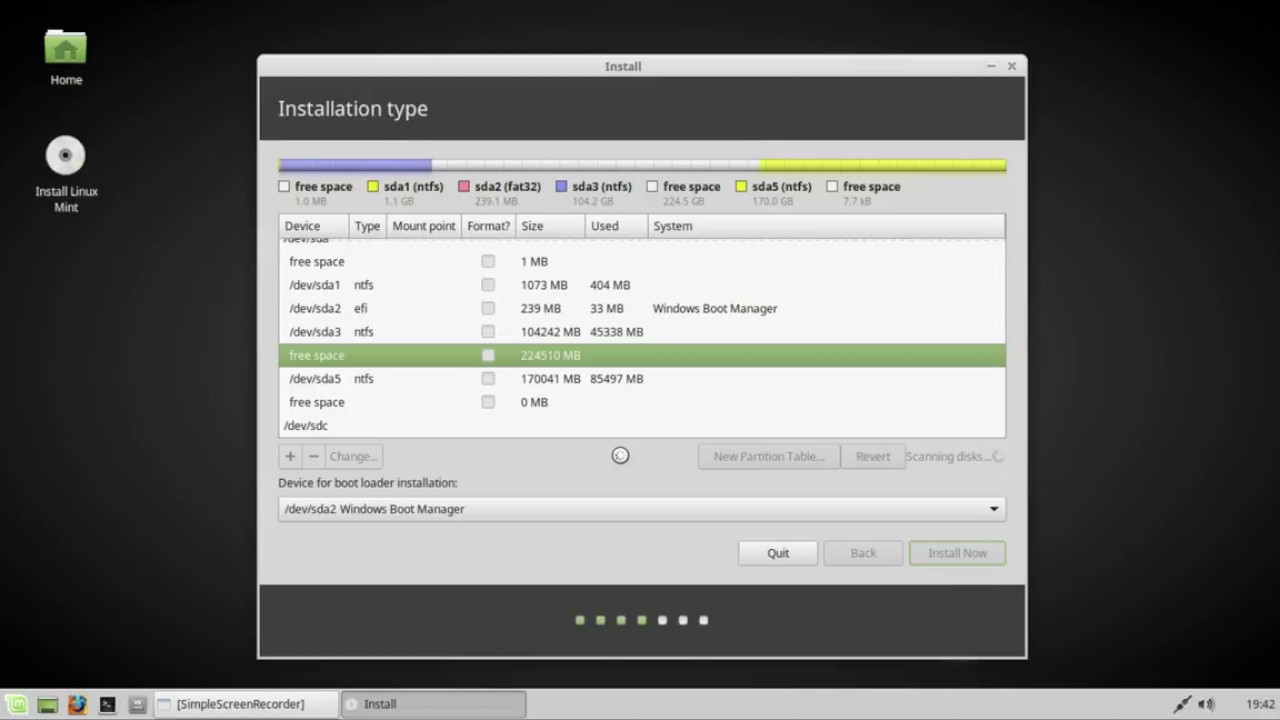Select the /dev/sdc device row
Viewport: 1280px width, 720px height.
point(642,425)
